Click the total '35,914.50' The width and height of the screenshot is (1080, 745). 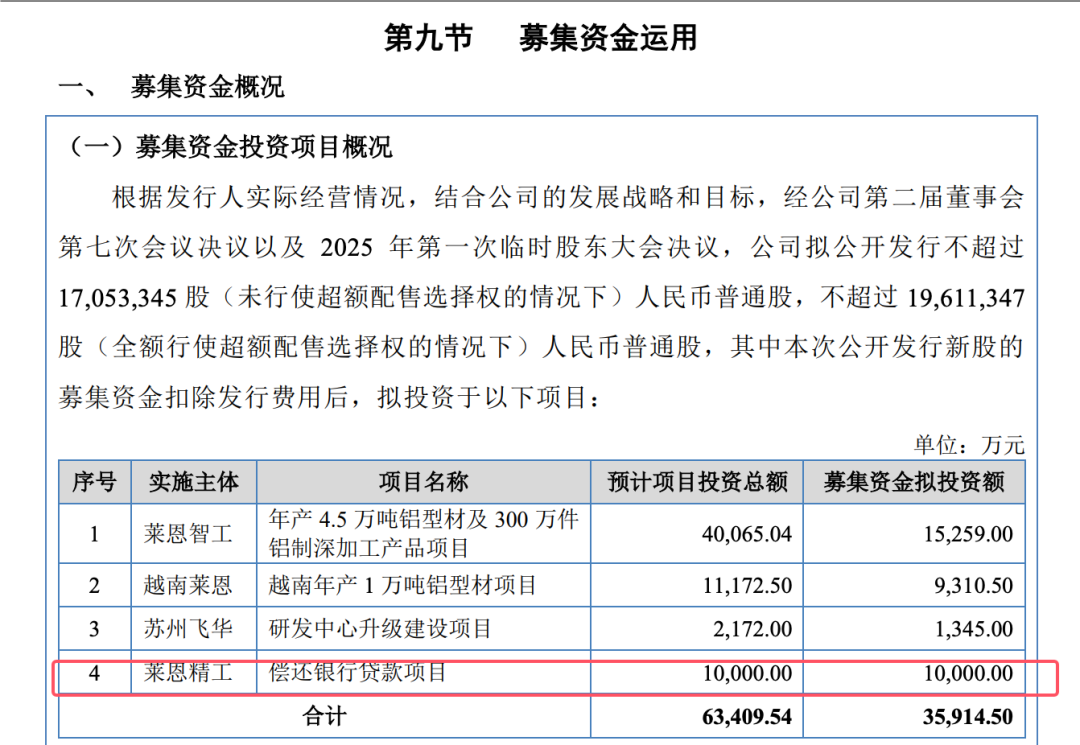pos(968,717)
